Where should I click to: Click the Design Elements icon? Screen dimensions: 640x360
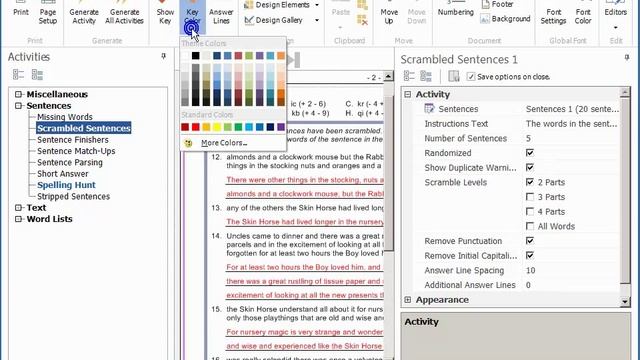click(249, 5)
